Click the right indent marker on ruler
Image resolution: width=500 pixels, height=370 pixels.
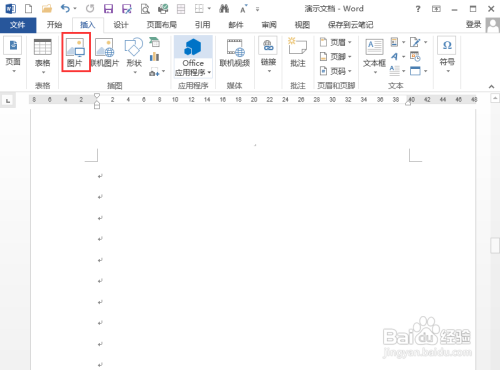[x=408, y=103]
